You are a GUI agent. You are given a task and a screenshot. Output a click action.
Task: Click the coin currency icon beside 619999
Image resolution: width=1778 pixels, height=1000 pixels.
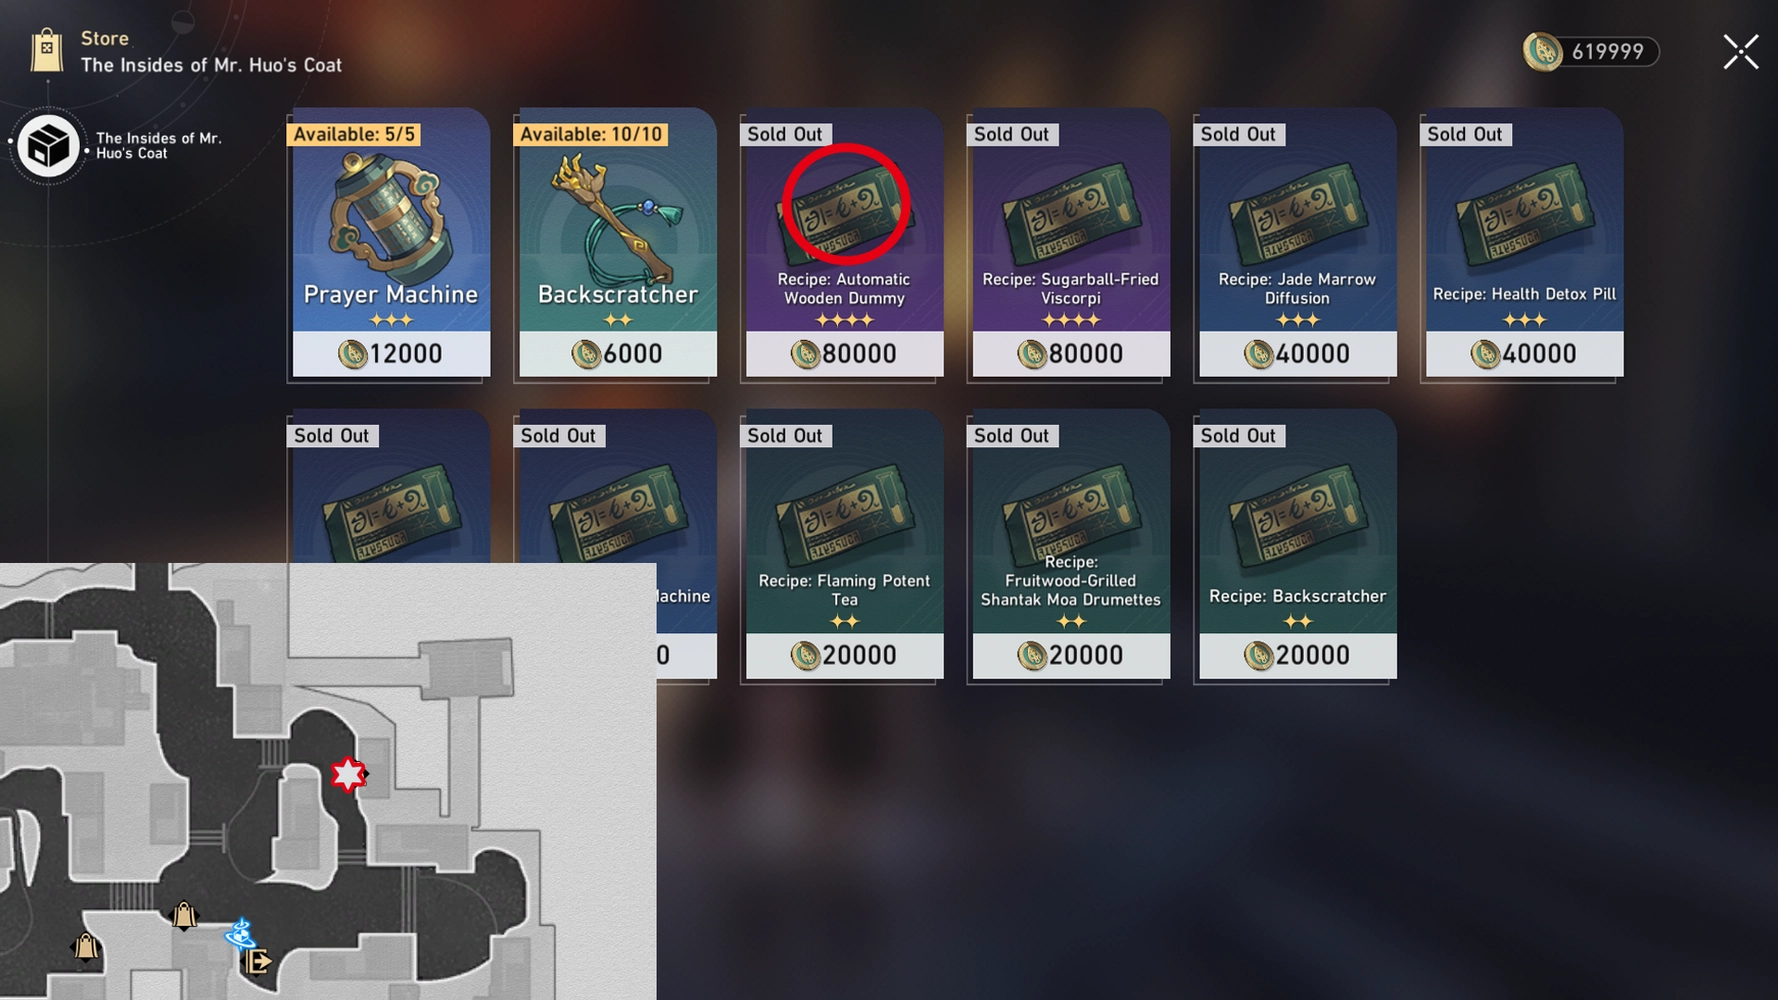pos(1543,52)
